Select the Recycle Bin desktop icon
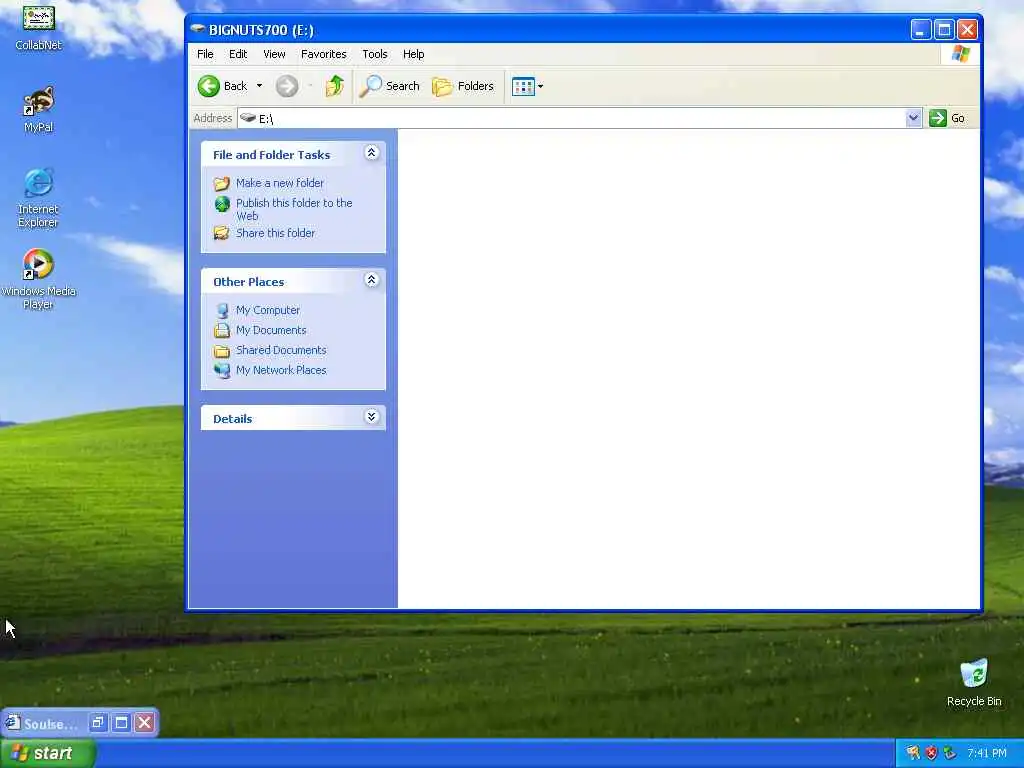 point(974,683)
